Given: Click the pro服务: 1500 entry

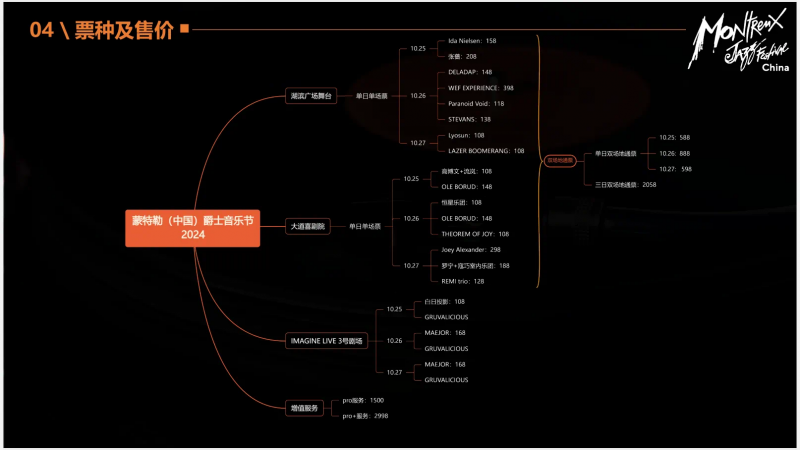Looking at the screenshot, I should click(x=363, y=401).
